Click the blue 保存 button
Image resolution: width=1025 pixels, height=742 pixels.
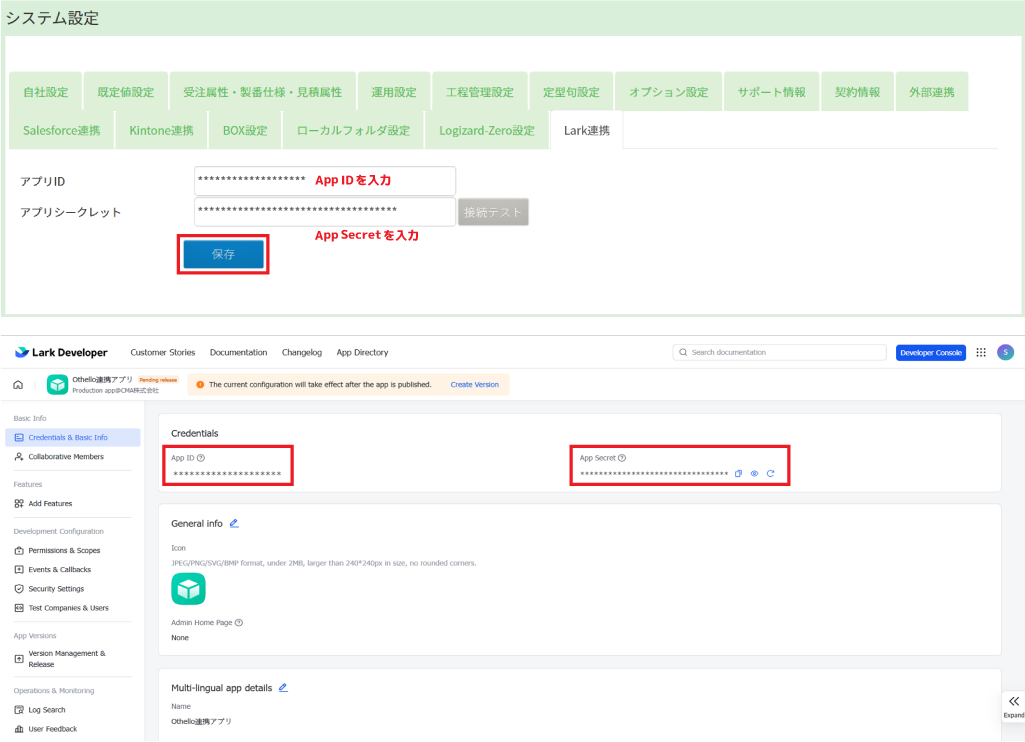tap(224, 254)
